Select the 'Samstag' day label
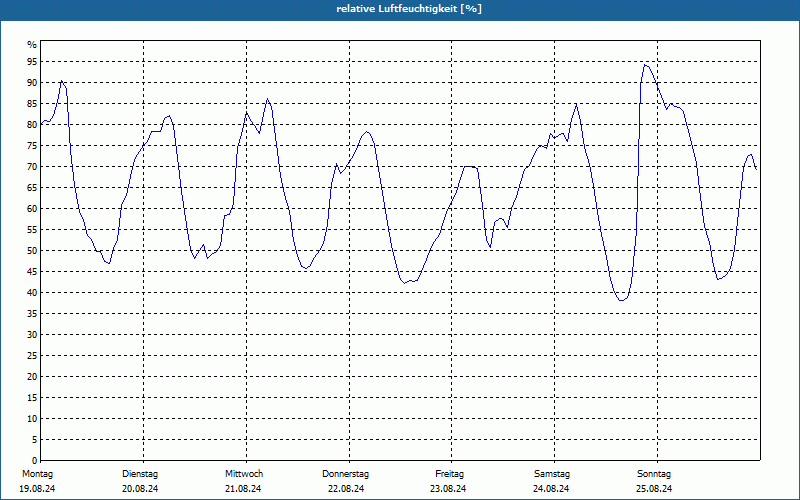The height and width of the screenshot is (500, 800). coord(552,474)
